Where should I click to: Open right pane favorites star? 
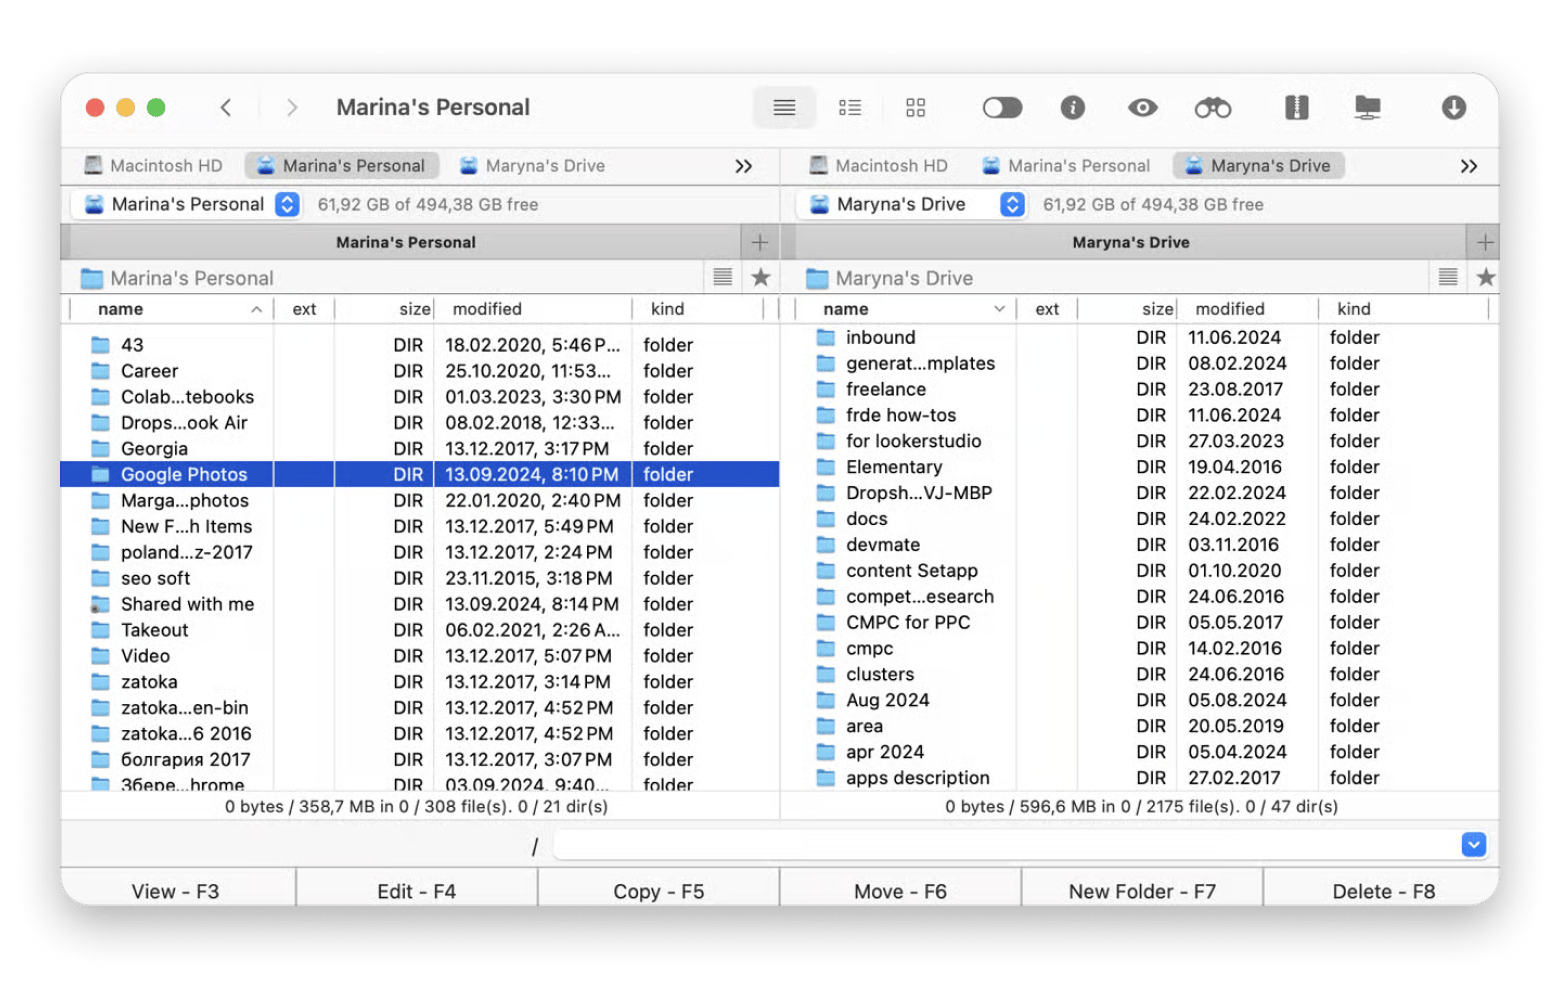[x=1486, y=278]
